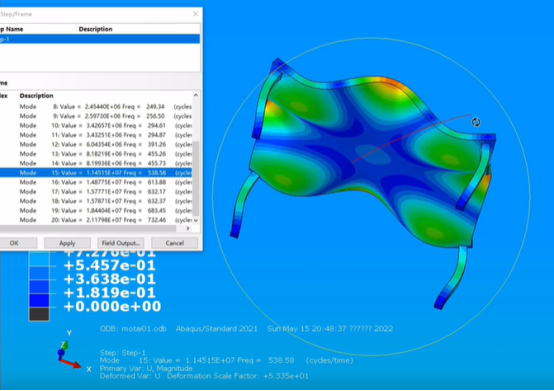The width and height of the screenshot is (554, 391).
Task: Close the Step/Frame dialog
Action: [195, 14]
